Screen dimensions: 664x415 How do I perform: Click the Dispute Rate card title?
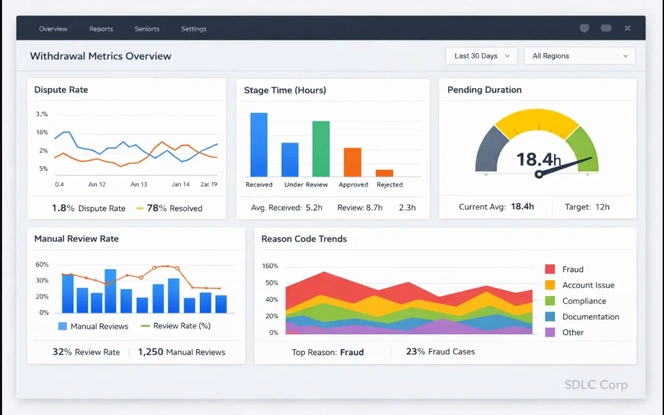(x=61, y=90)
